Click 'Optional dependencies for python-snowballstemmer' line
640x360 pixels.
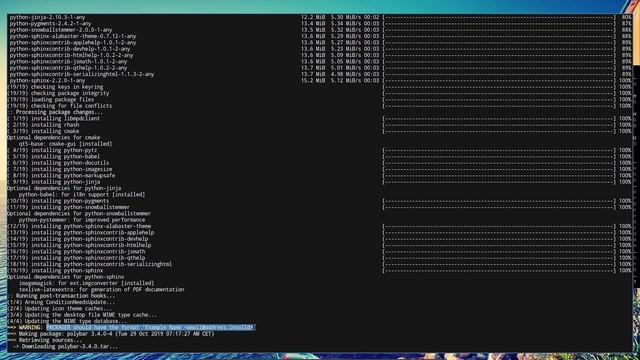click(x=79, y=213)
